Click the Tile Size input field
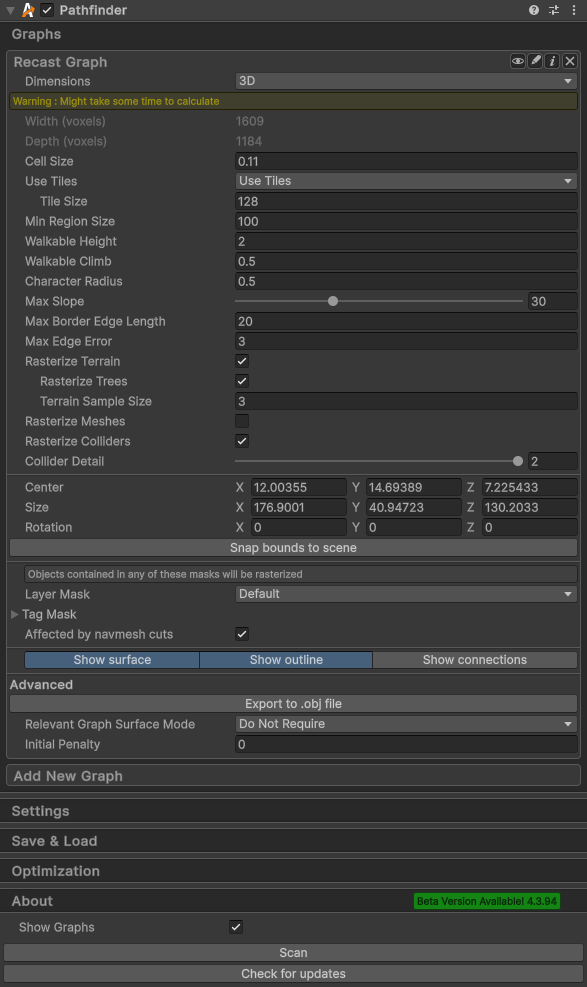The height and width of the screenshot is (987, 587). click(x=406, y=201)
